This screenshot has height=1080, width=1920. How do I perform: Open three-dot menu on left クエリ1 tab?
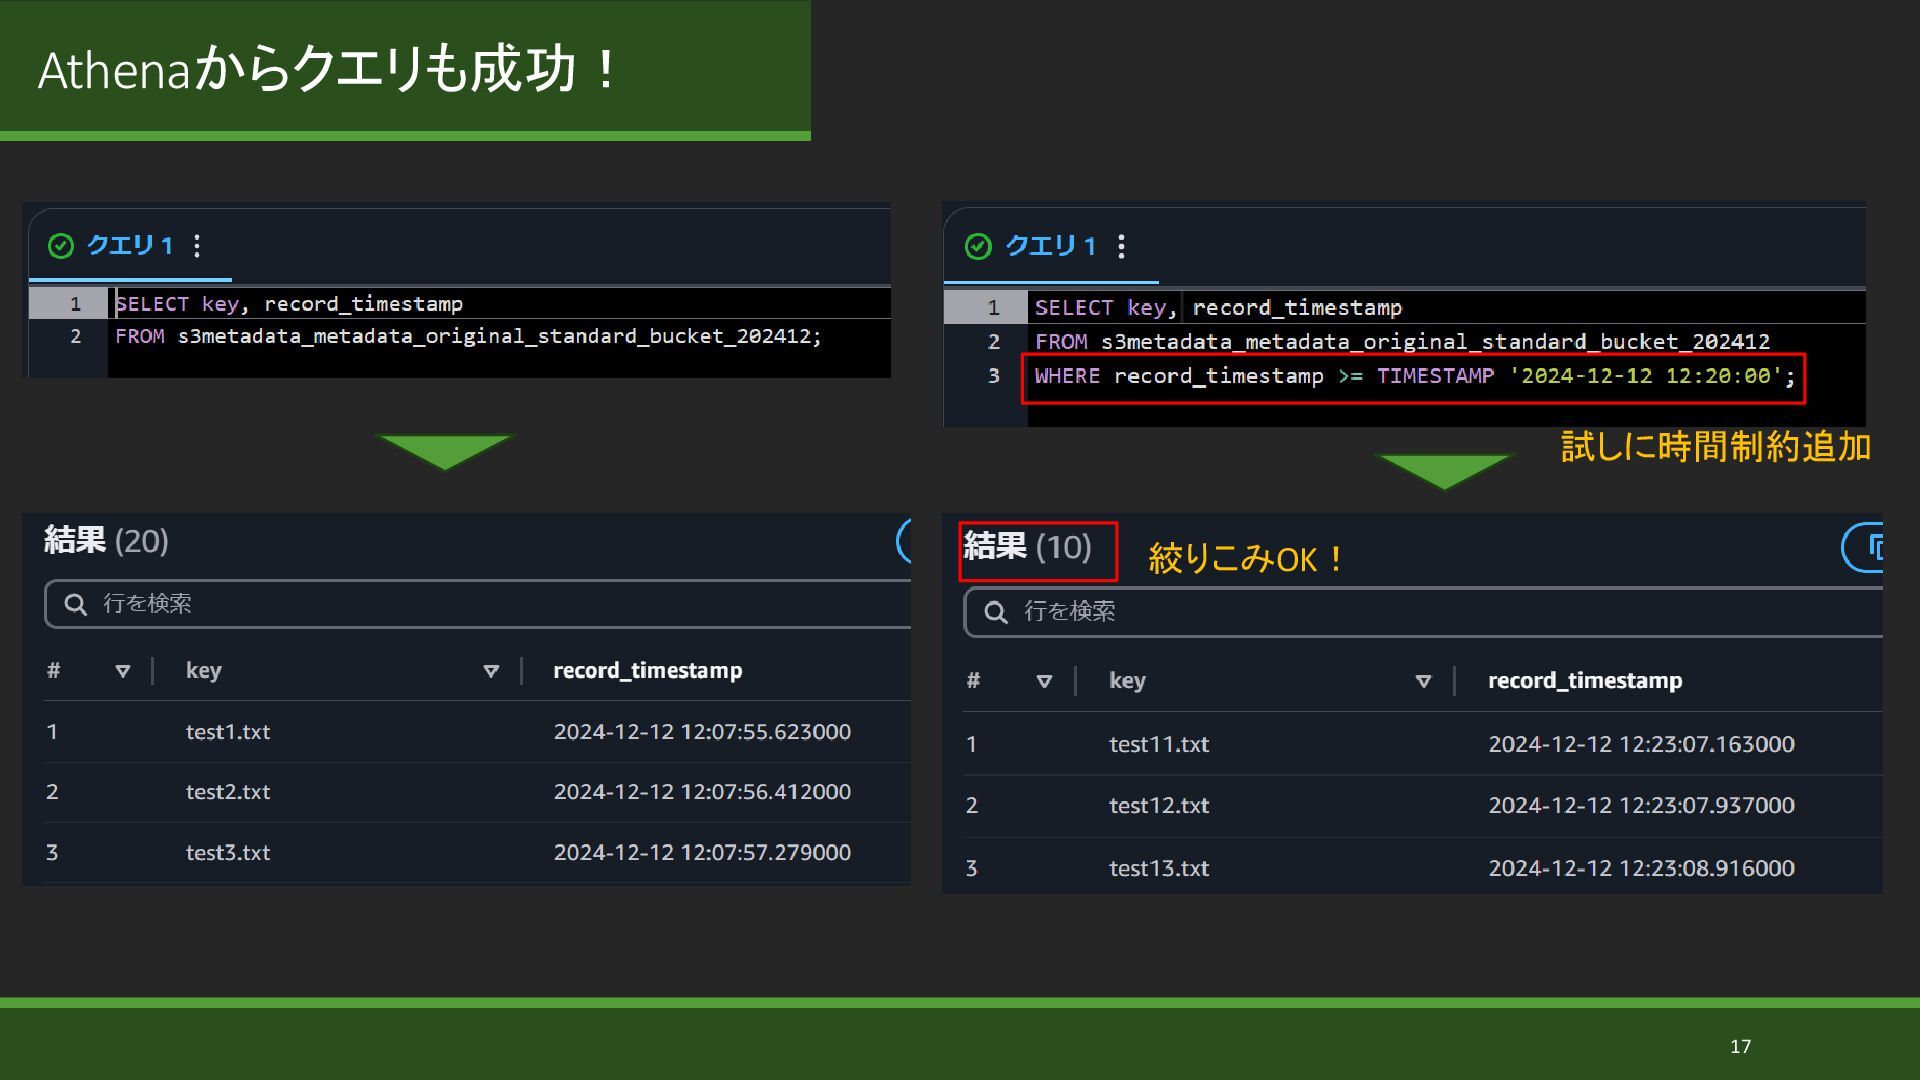[197, 246]
